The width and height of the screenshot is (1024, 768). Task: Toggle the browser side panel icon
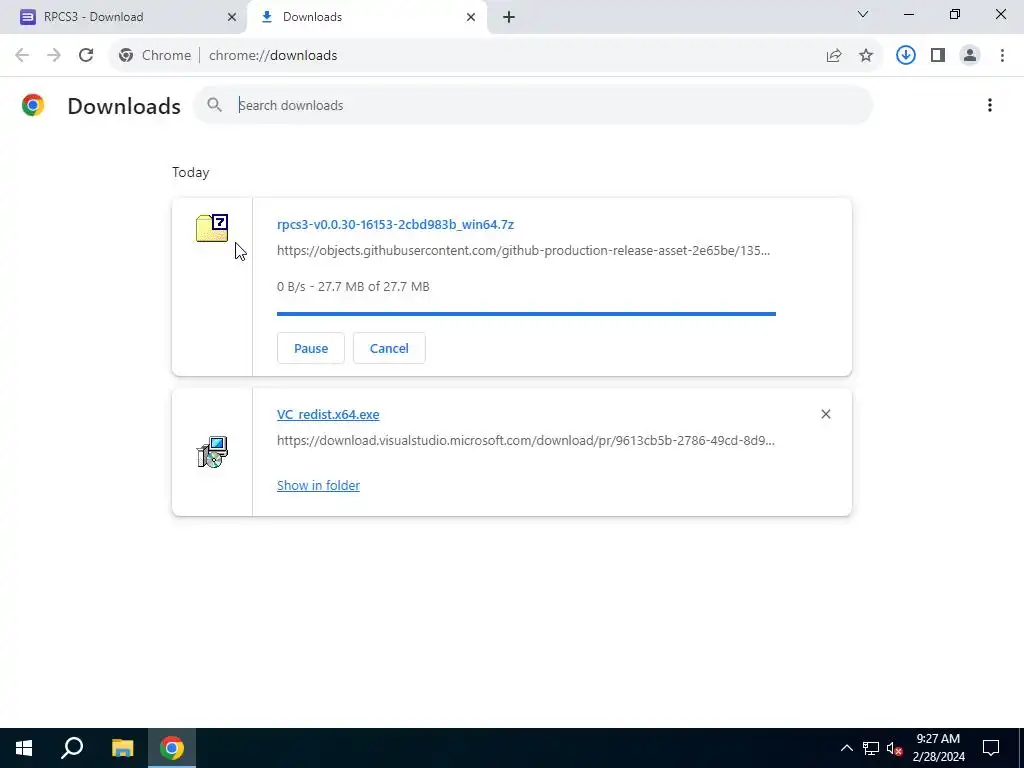point(938,56)
